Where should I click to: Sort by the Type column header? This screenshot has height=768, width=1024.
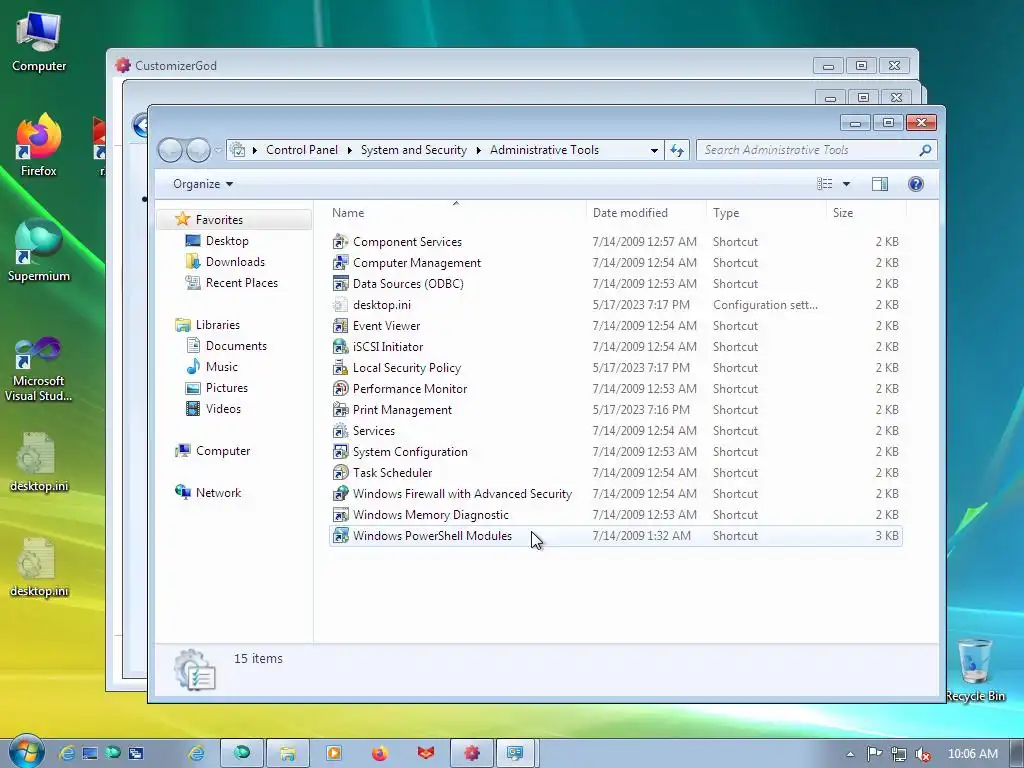[766, 213]
